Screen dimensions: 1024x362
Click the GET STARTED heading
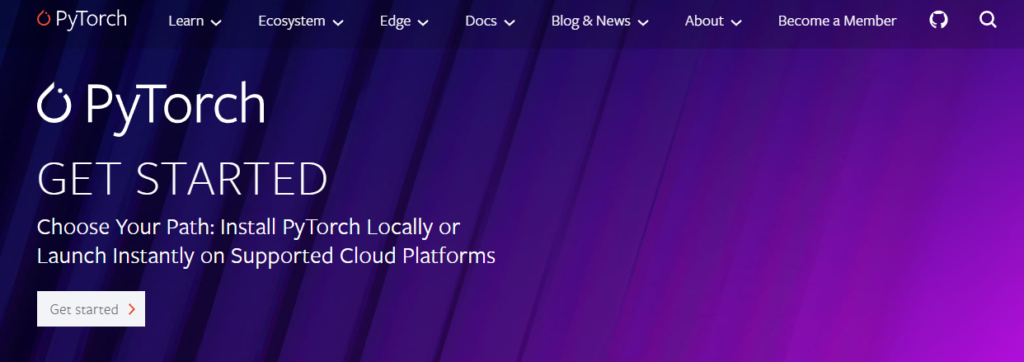coord(182,179)
